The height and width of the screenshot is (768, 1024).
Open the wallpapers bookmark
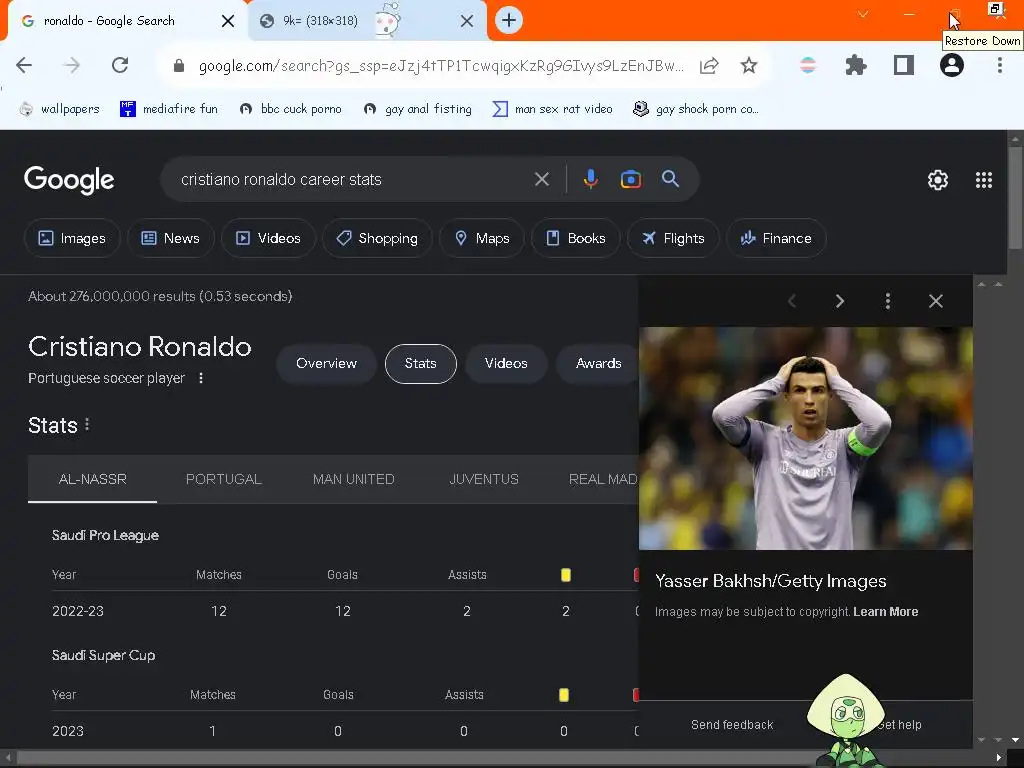59,109
